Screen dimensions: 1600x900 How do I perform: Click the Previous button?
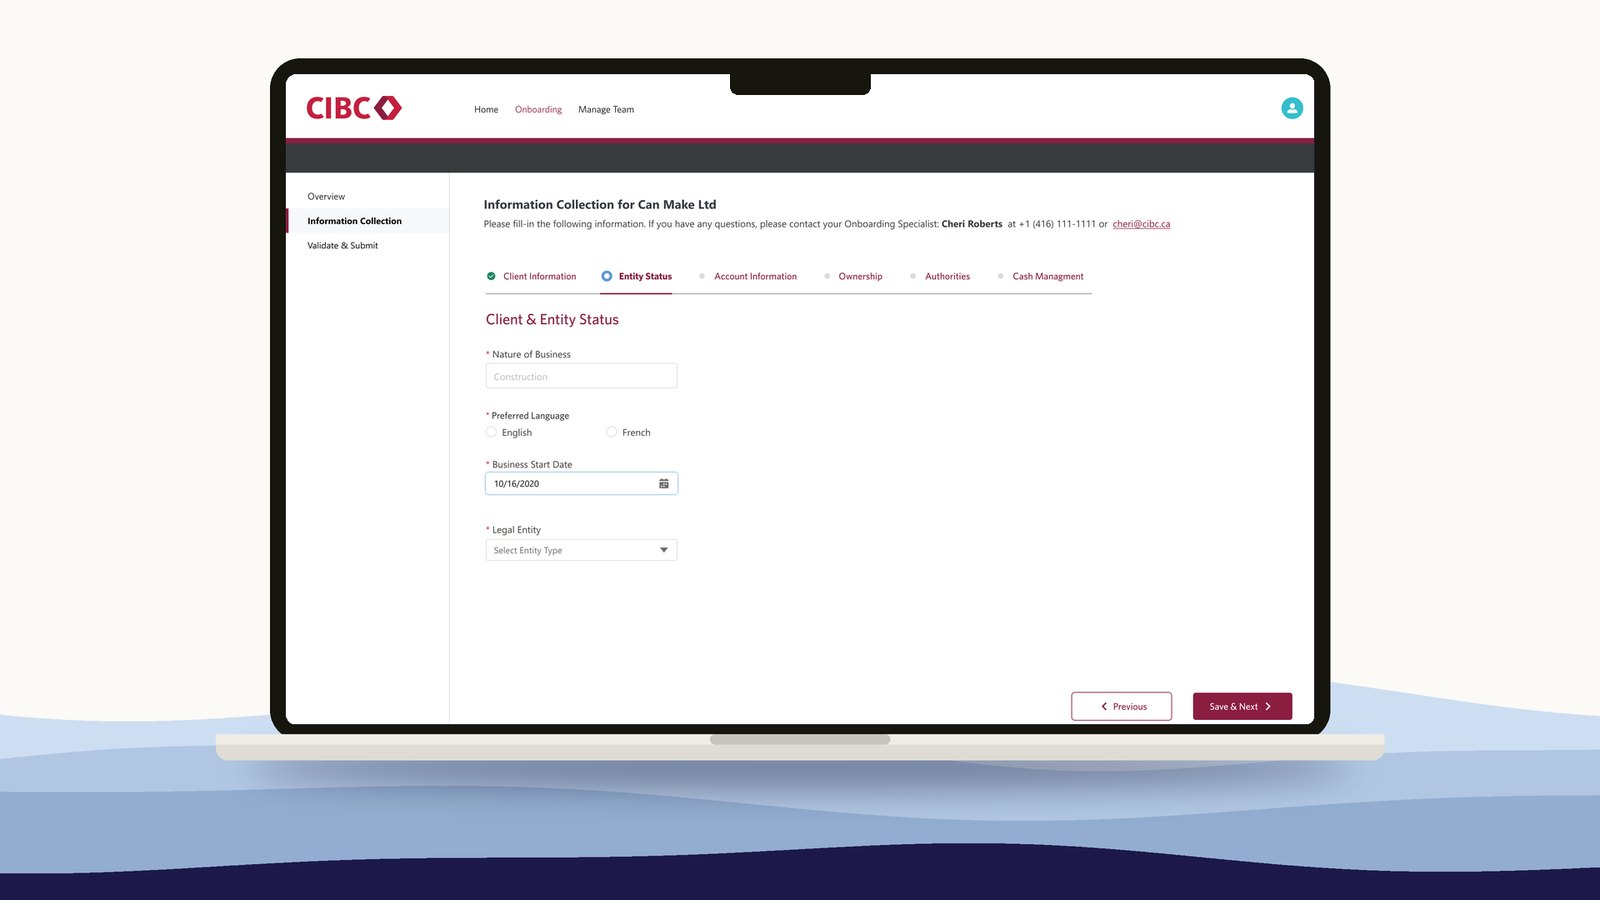[1121, 706]
